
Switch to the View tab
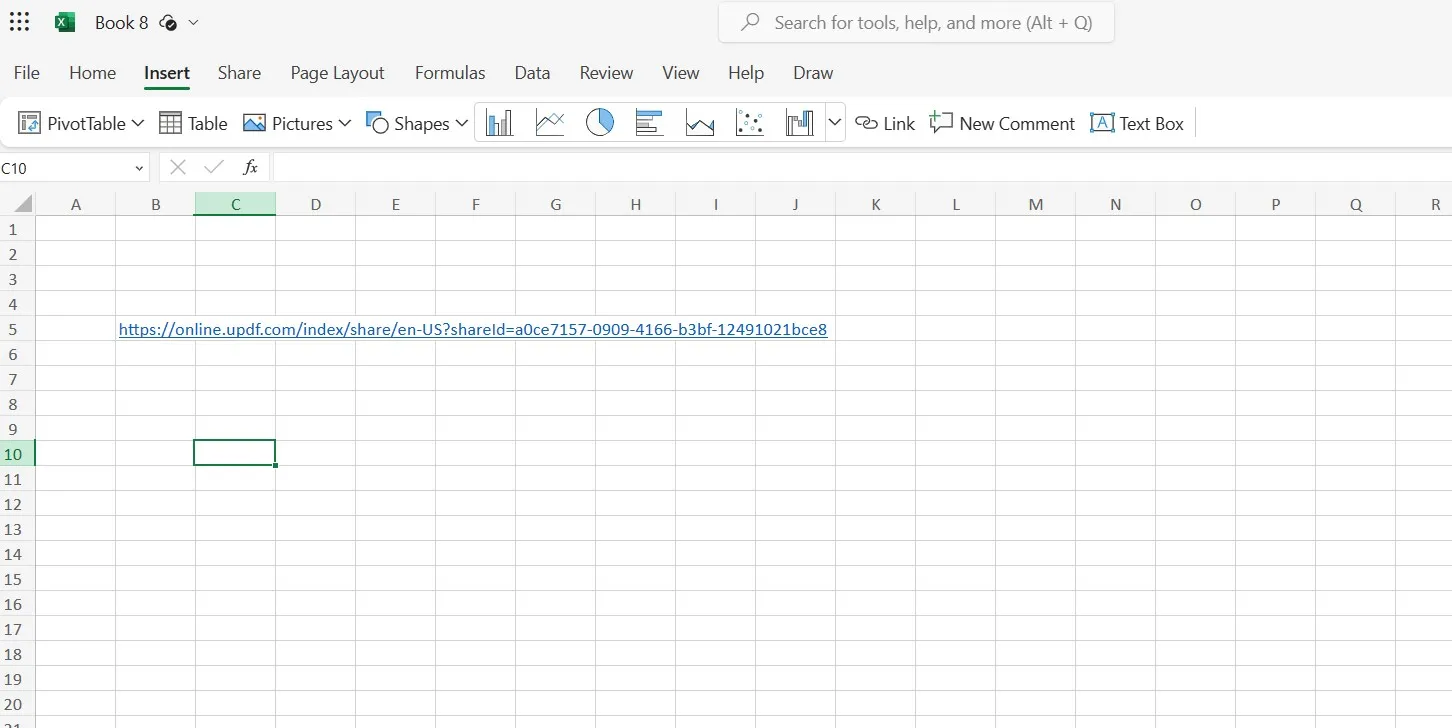pos(681,73)
